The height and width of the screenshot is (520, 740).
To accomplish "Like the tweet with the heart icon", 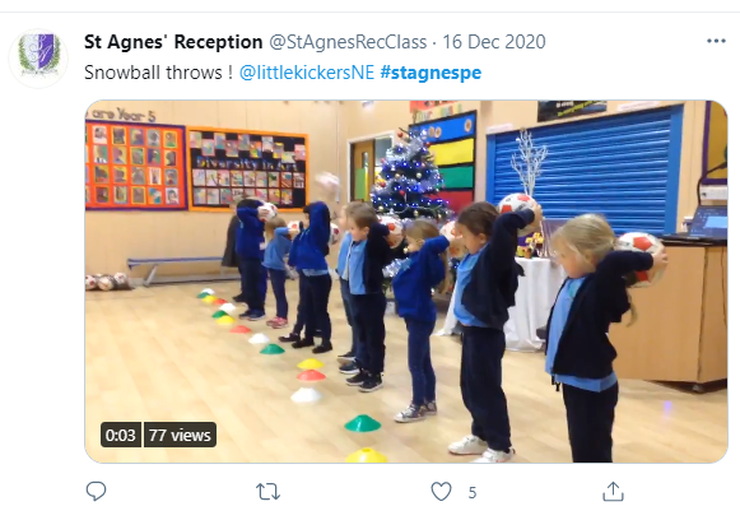I will 441,492.
